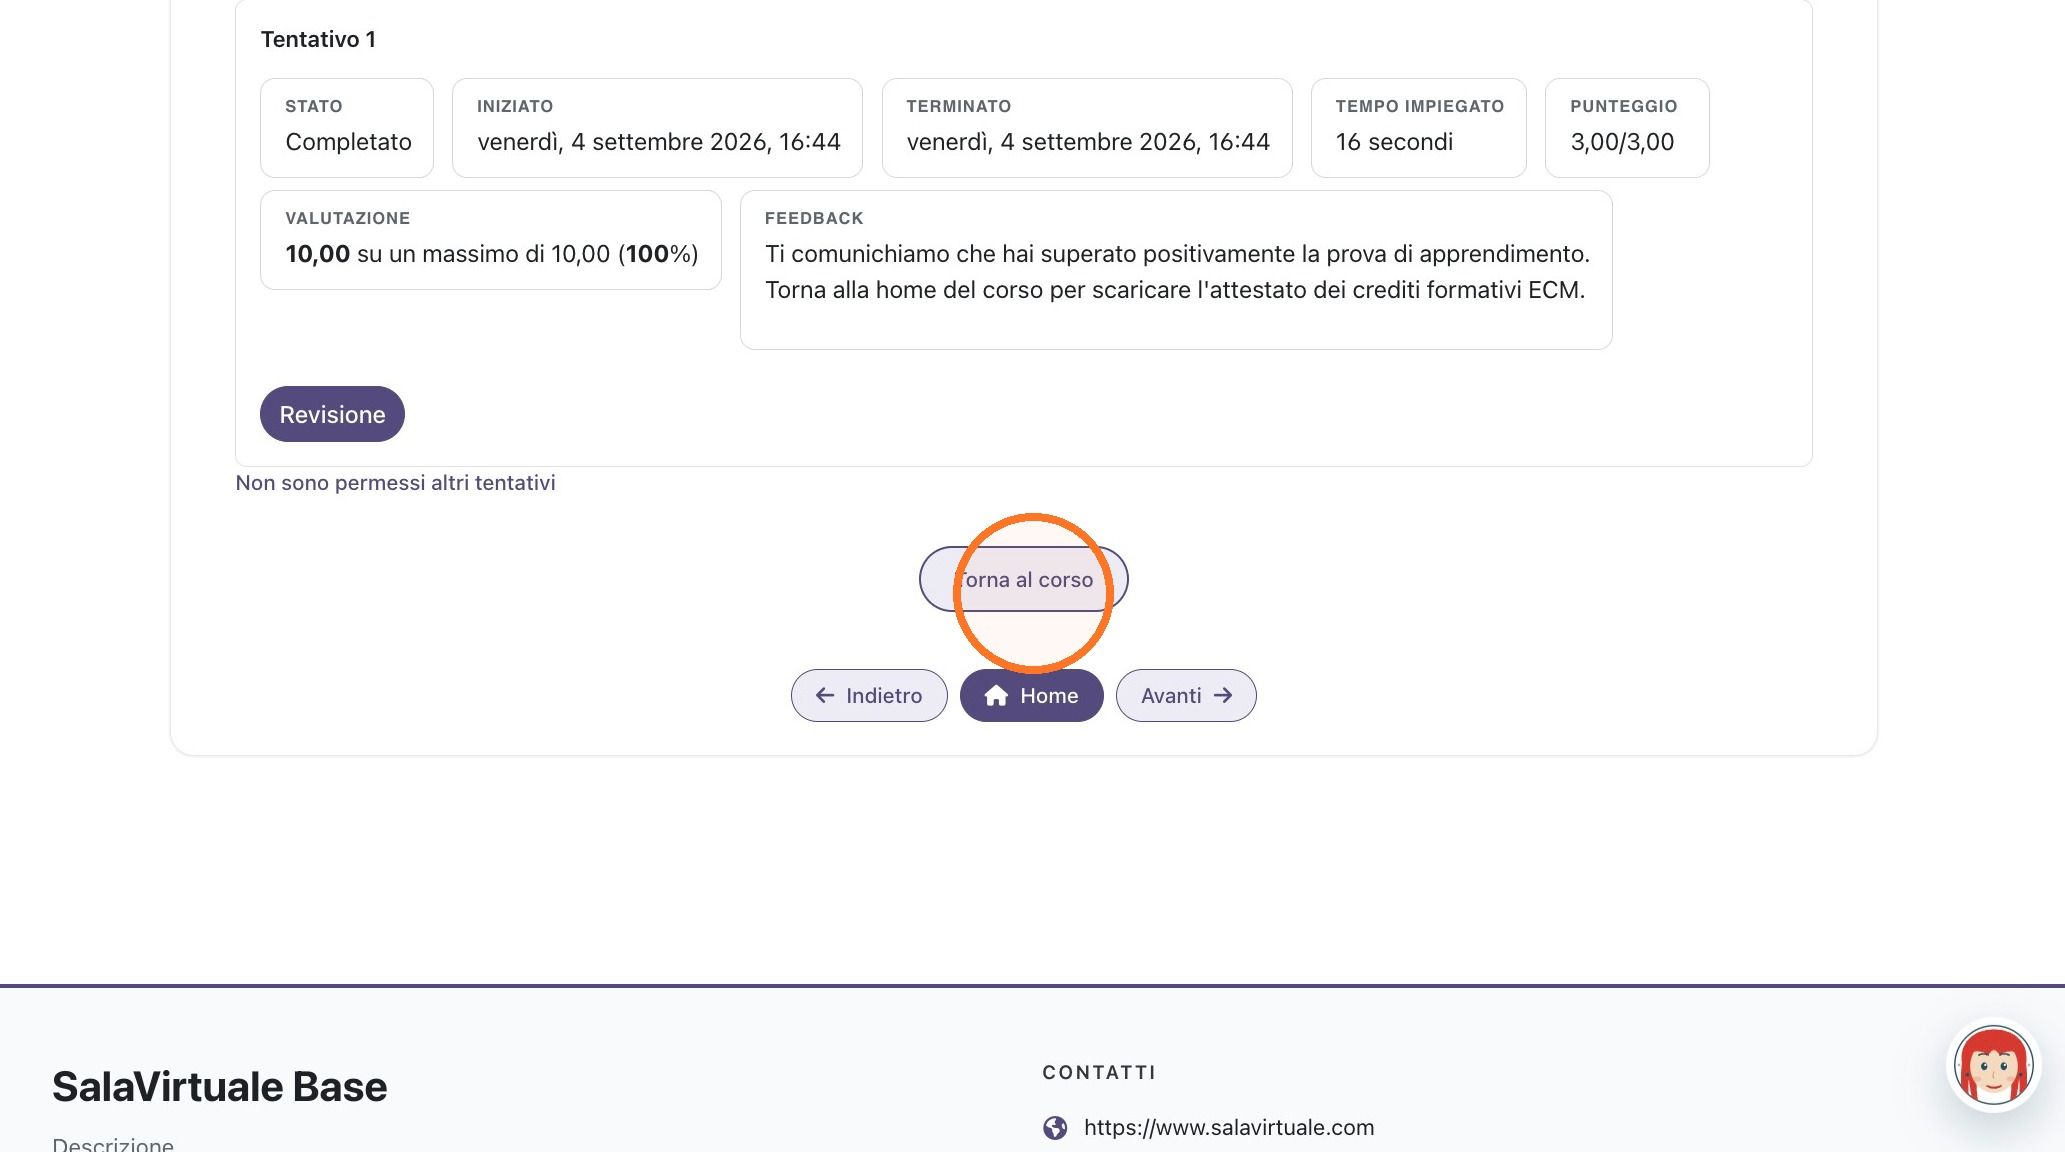Image resolution: width=2065 pixels, height=1152 pixels.
Task: Click the feedback message about prova di apprendimento
Action: tap(1177, 272)
